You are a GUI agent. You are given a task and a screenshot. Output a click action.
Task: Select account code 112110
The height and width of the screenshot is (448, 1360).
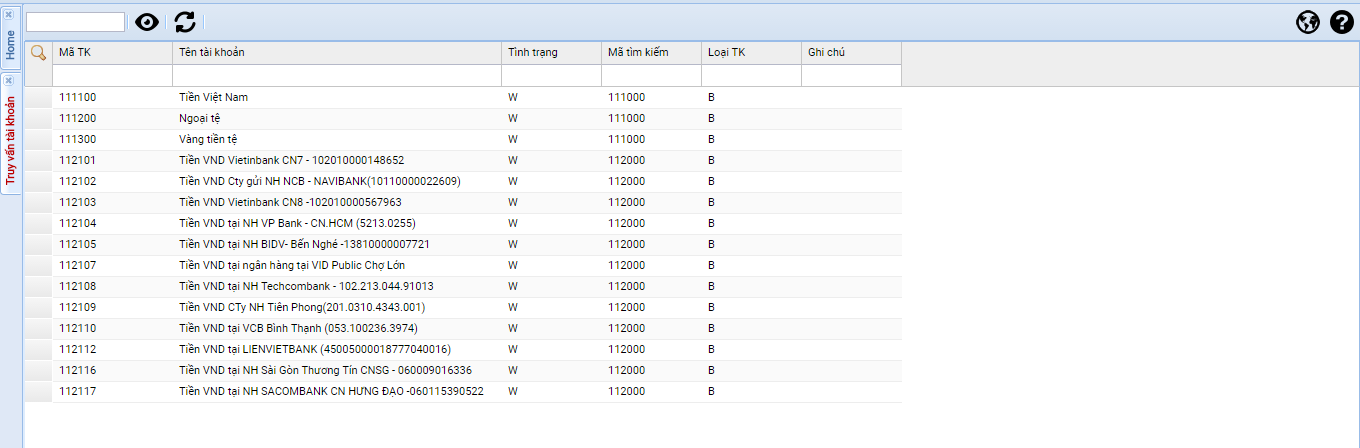click(78, 328)
